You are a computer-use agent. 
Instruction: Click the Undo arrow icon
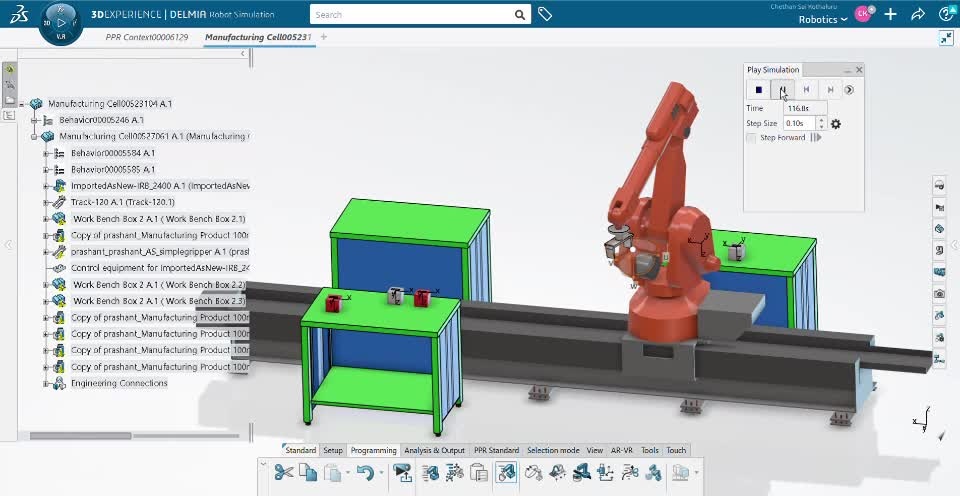tap(366, 473)
